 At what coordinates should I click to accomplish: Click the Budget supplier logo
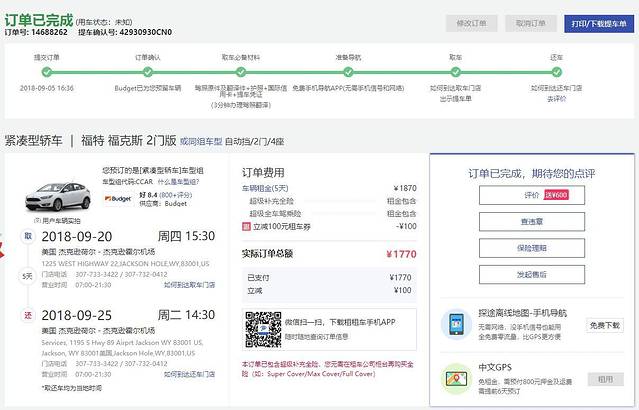[118, 199]
